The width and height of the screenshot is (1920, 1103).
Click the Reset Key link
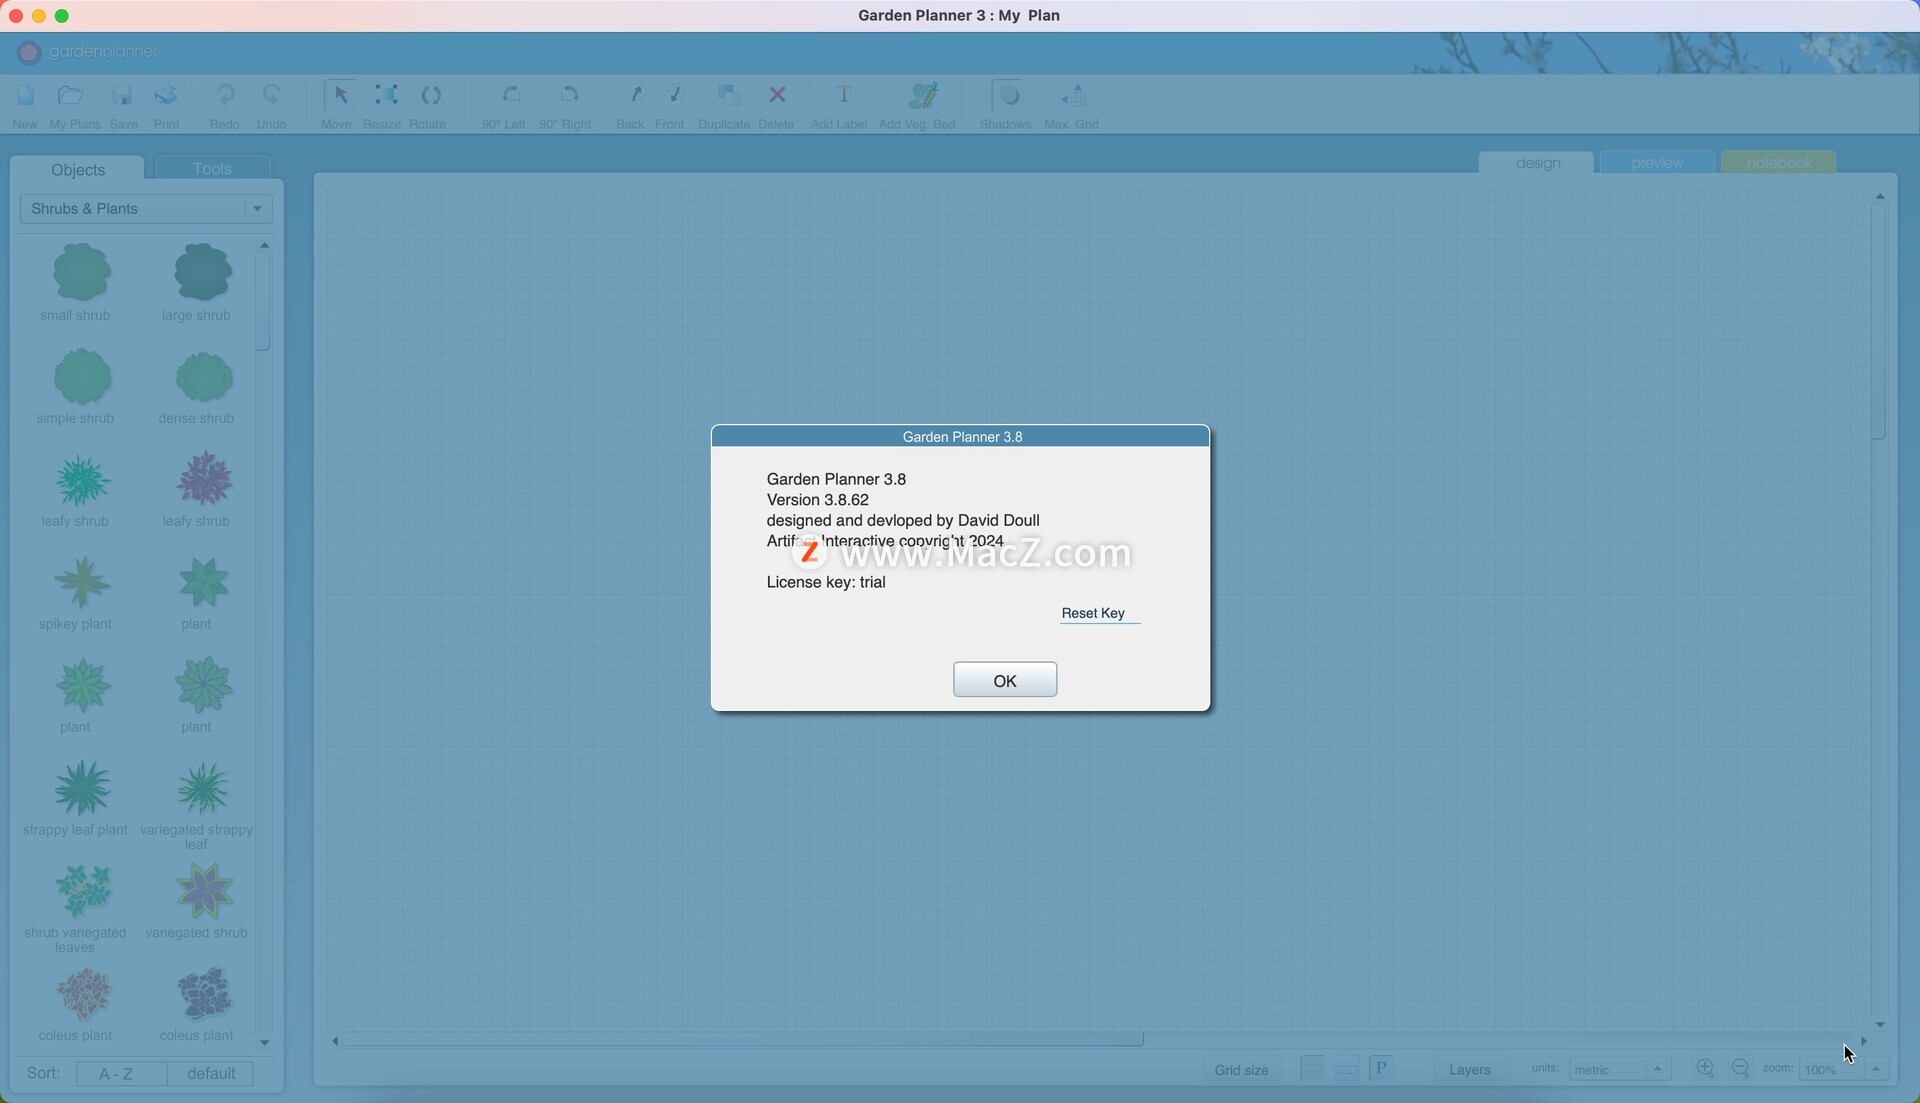click(x=1093, y=613)
